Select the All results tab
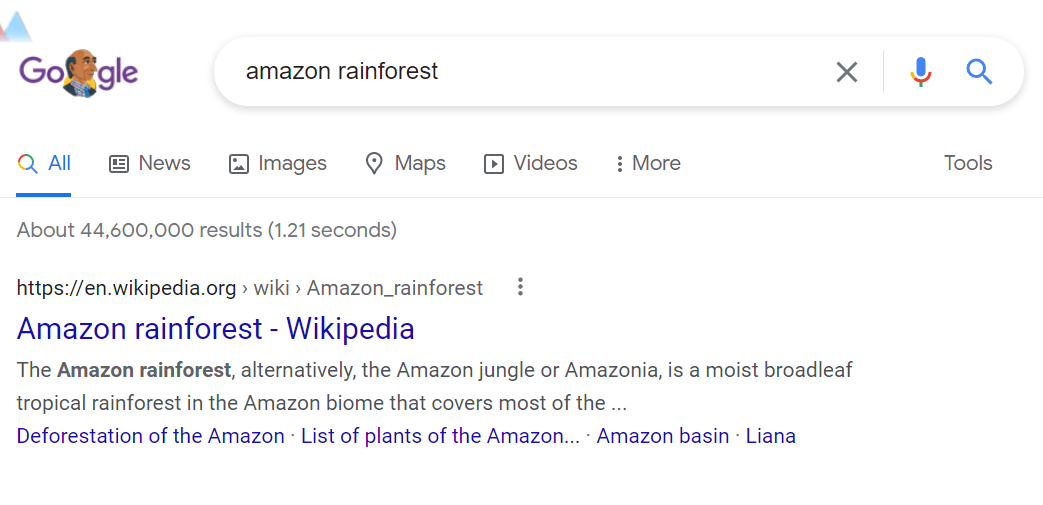The image size is (1043, 505). 45,164
